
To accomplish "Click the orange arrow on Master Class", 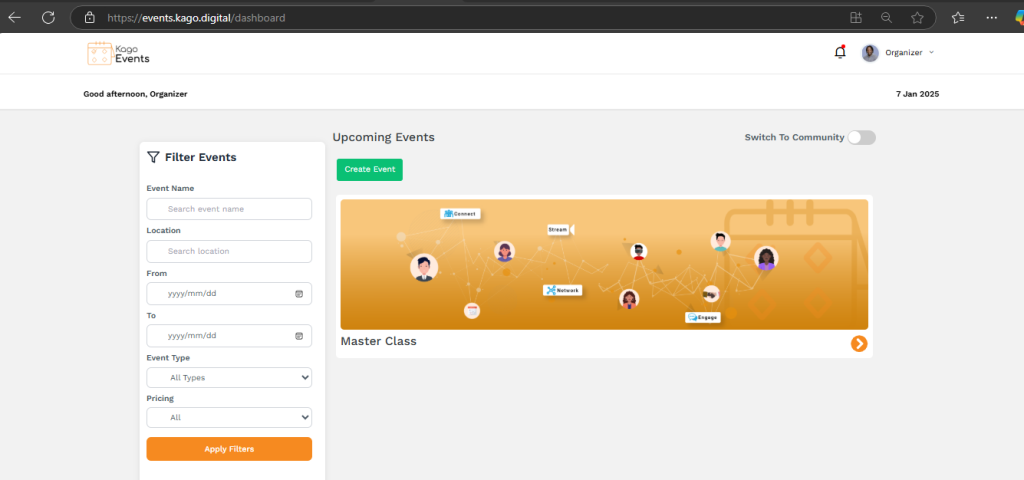I will click(859, 344).
